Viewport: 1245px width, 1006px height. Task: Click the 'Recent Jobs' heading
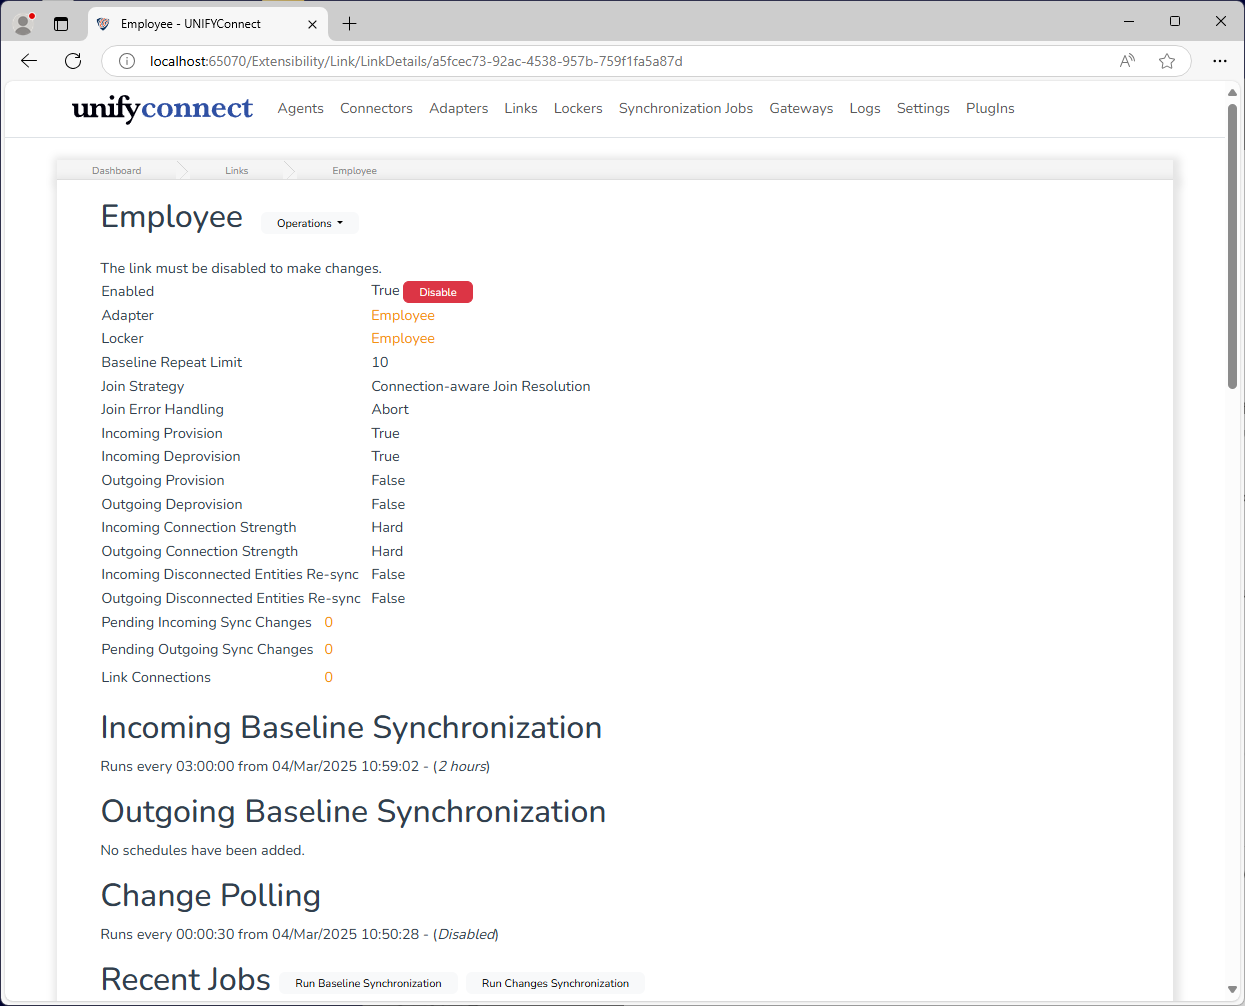(186, 979)
